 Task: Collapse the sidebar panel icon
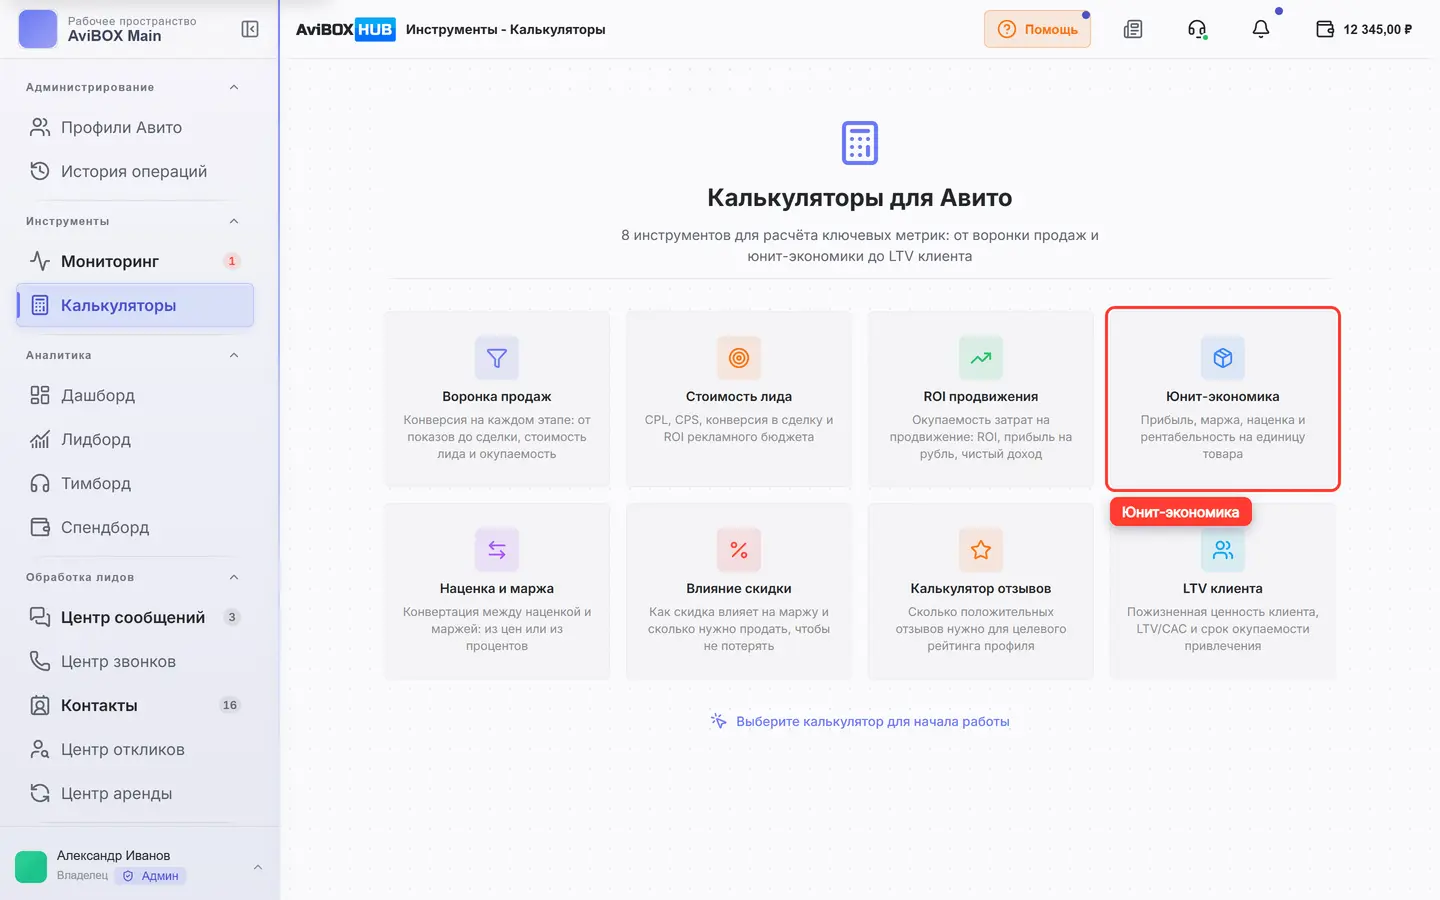[x=250, y=29]
